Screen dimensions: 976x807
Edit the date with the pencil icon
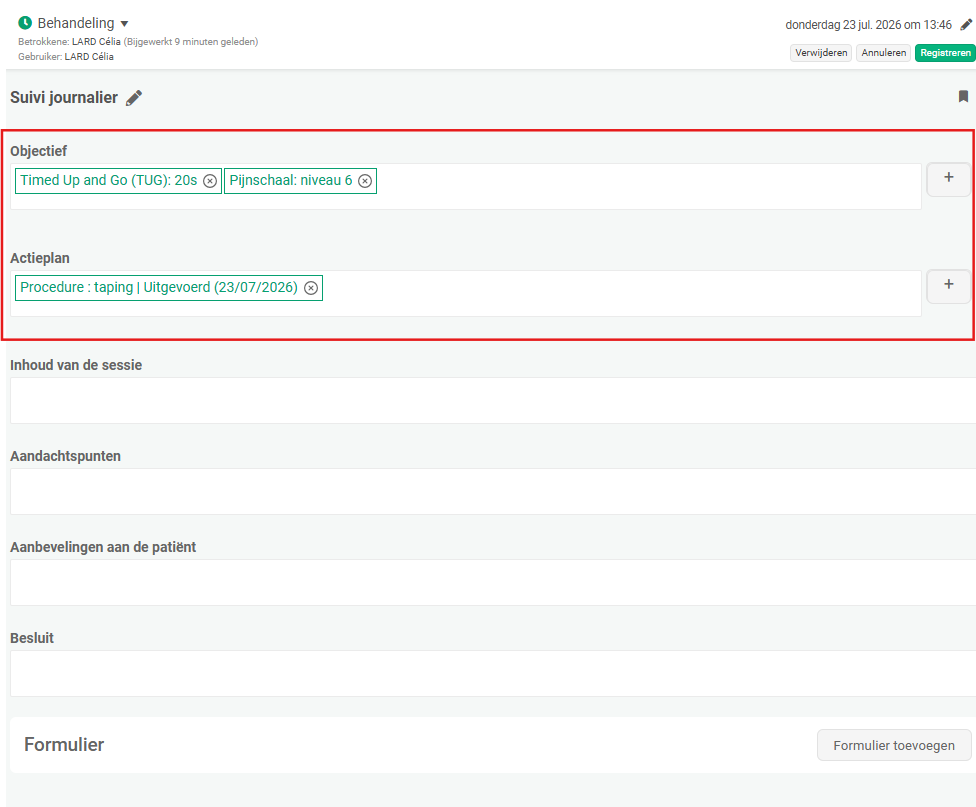(x=966, y=25)
